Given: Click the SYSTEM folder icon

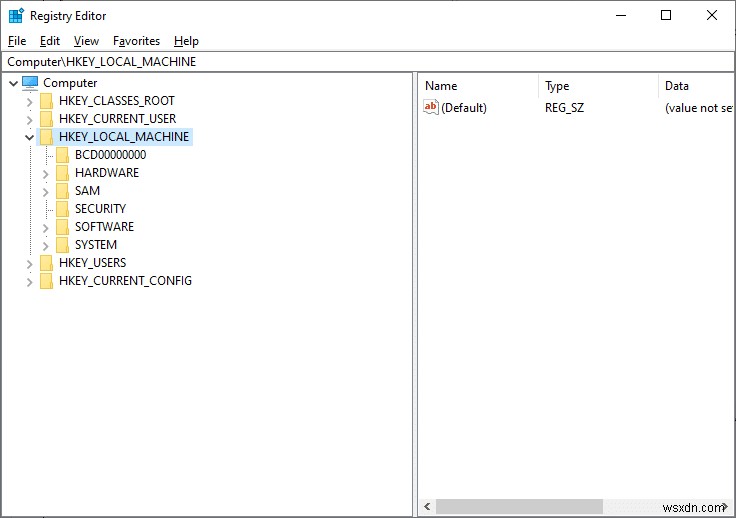Looking at the screenshot, I should [62, 245].
